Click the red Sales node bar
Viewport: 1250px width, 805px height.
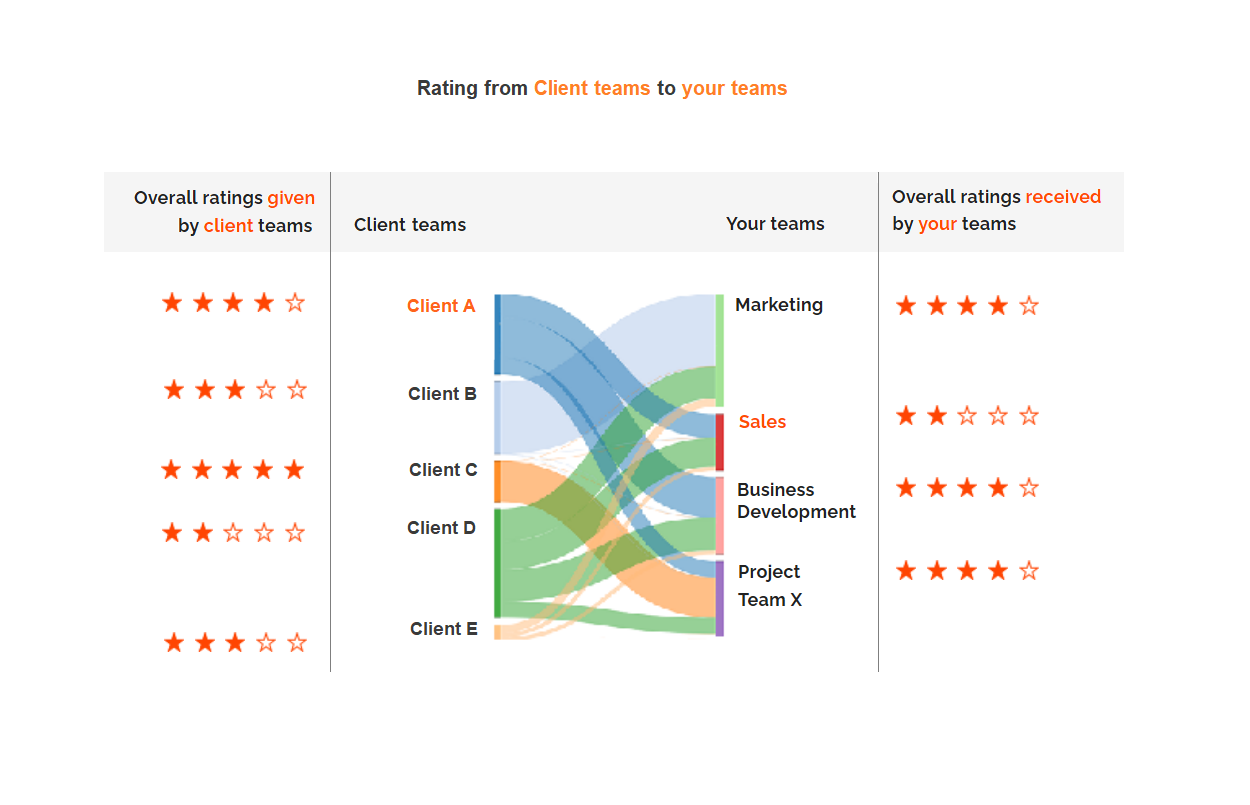[x=719, y=442]
